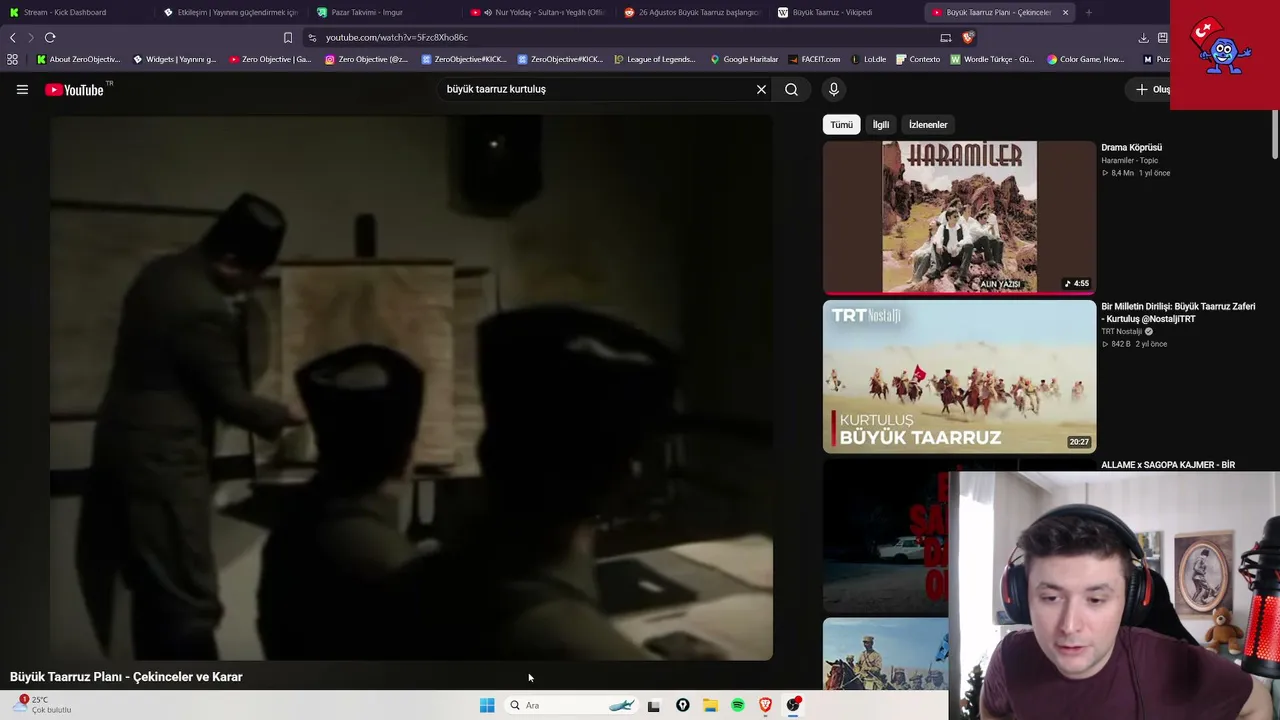Image resolution: width=1280 pixels, height=720 pixels.
Task: Open the YouTube guide hamburger menu
Action: [22, 89]
